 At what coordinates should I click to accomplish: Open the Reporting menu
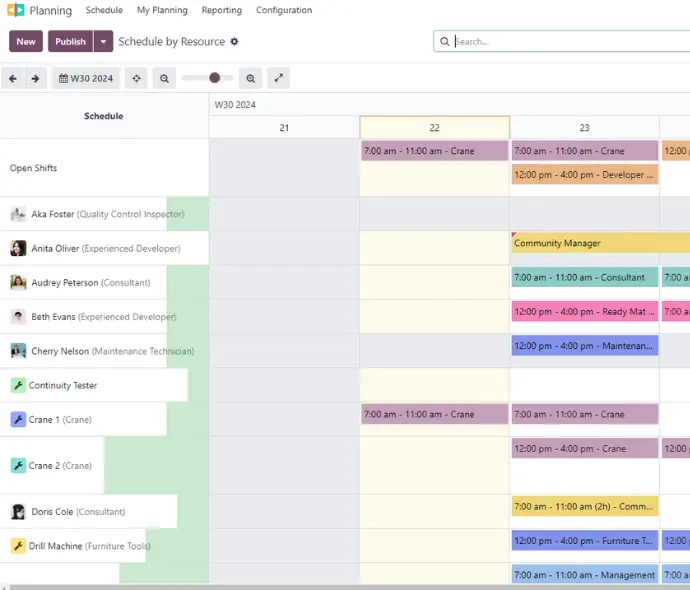pos(221,10)
